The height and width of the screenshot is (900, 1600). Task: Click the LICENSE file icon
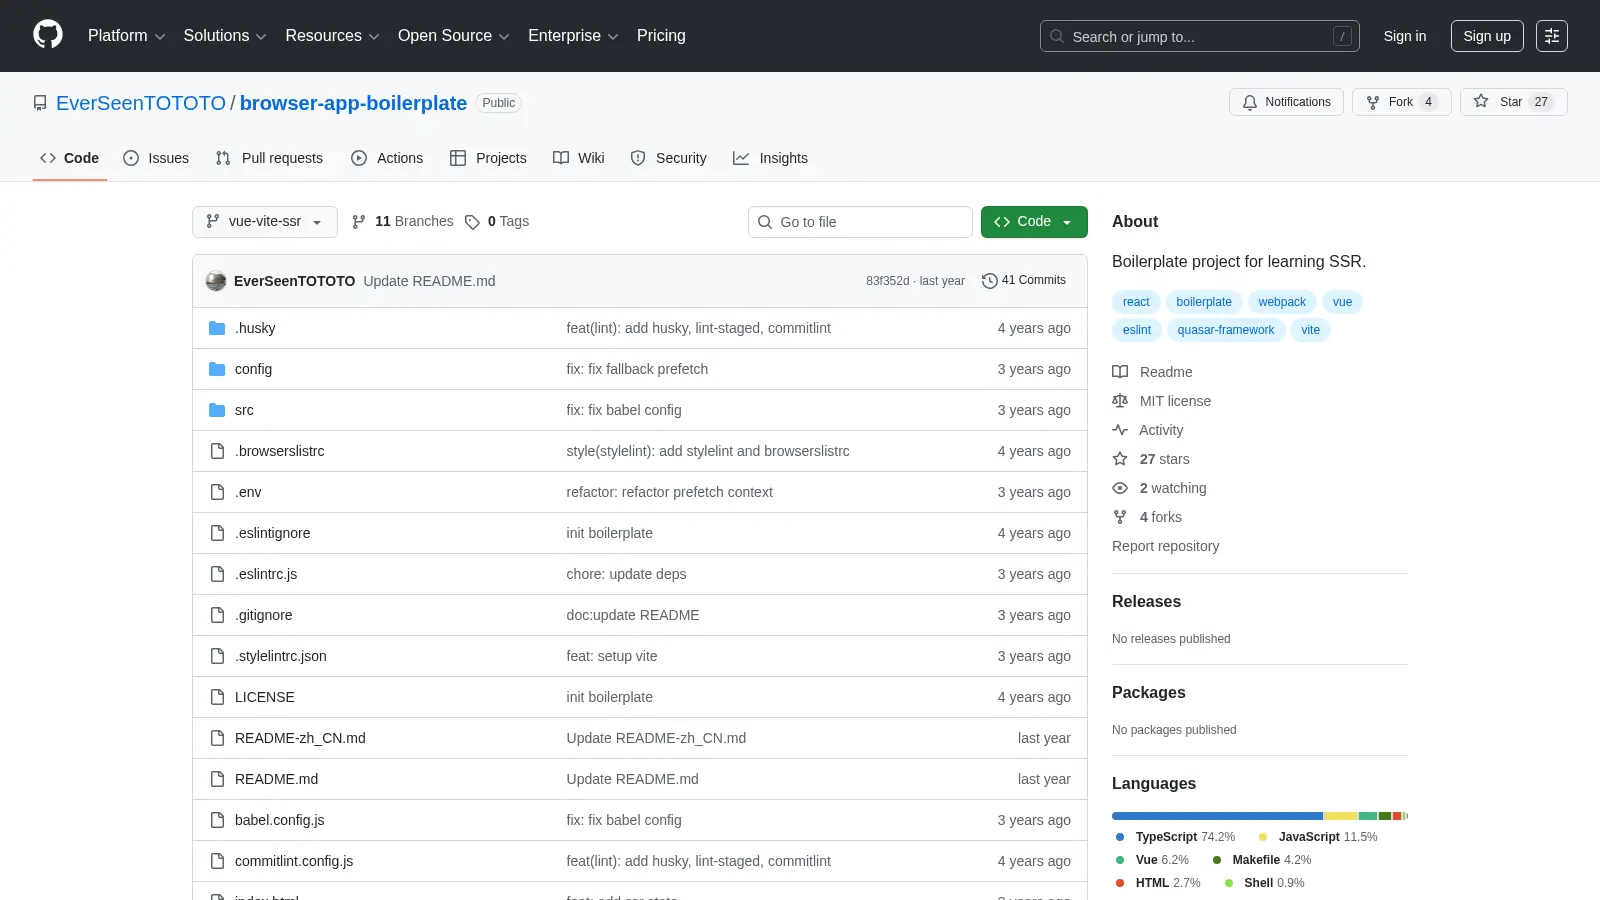pyautogui.click(x=217, y=697)
